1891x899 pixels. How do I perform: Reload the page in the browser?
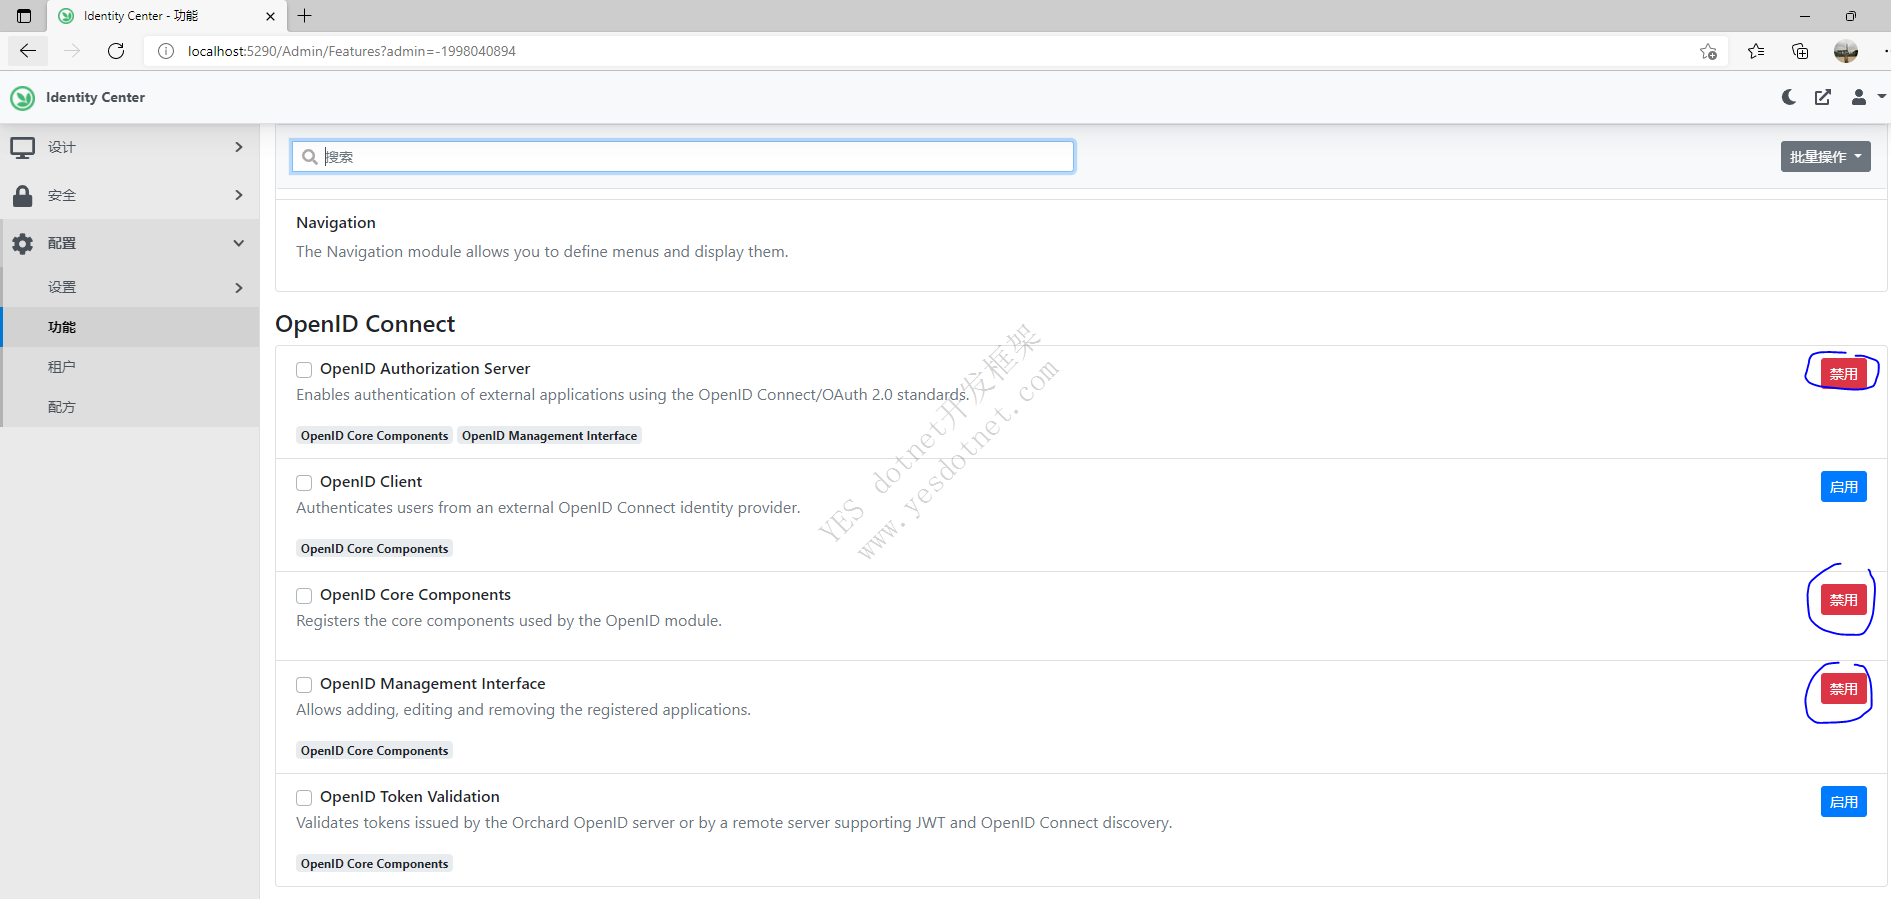[x=116, y=51]
